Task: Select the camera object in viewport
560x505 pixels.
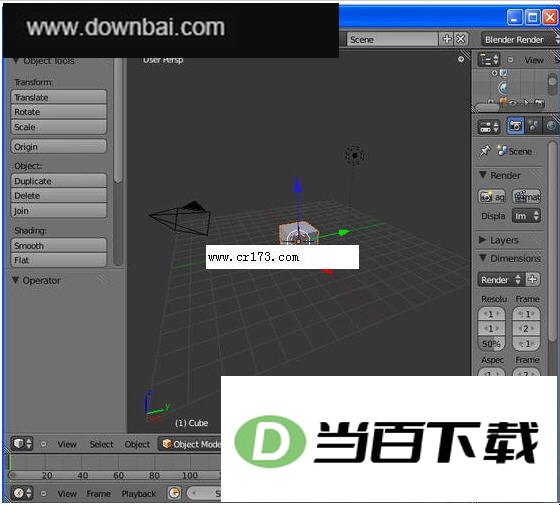Action: tap(181, 218)
